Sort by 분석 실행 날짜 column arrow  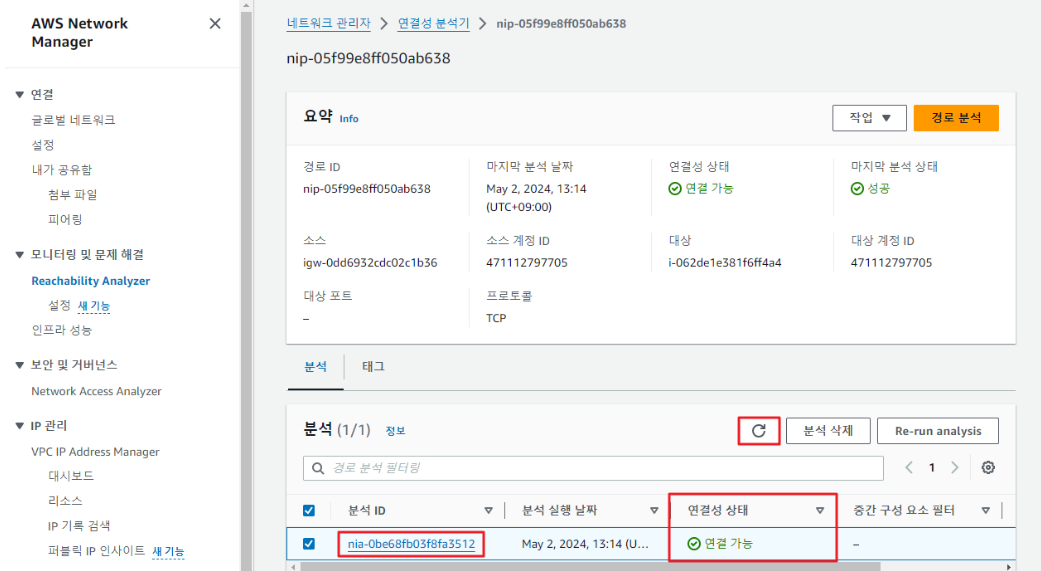[654, 511]
